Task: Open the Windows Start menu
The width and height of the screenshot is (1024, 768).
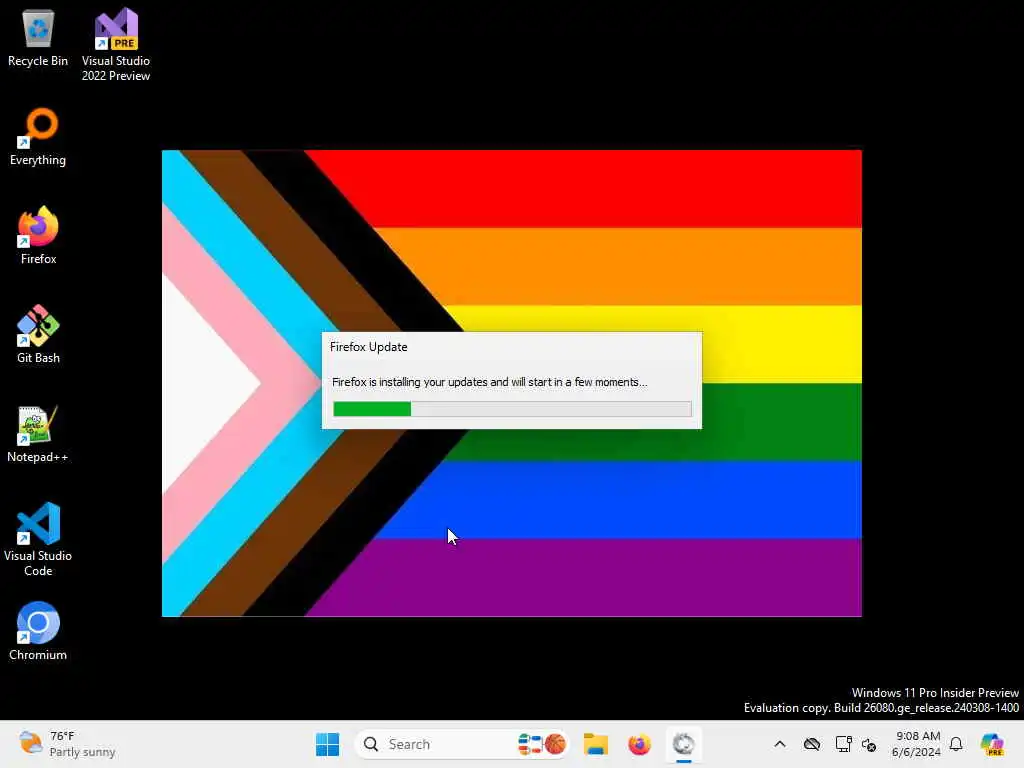Action: click(x=327, y=744)
